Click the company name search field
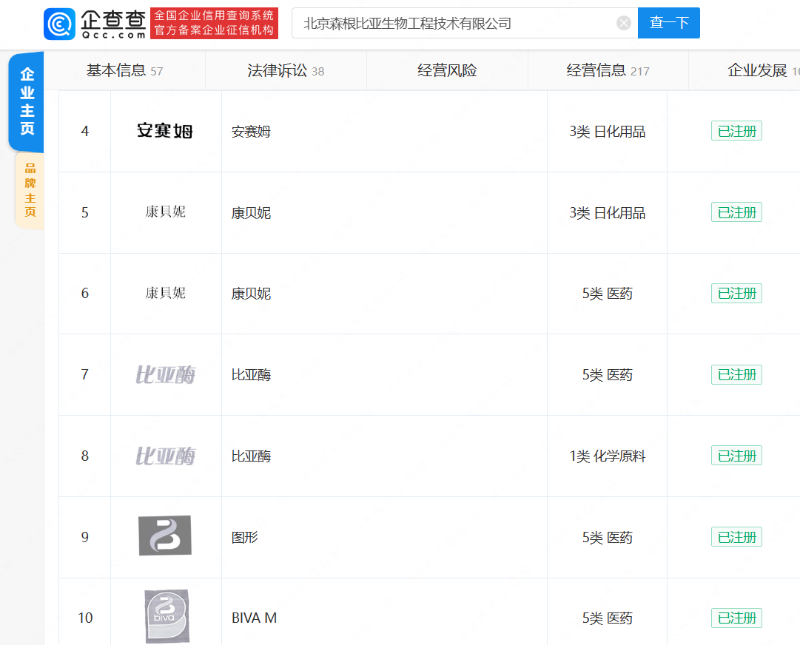This screenshot has width=800, height=645. 455,23
